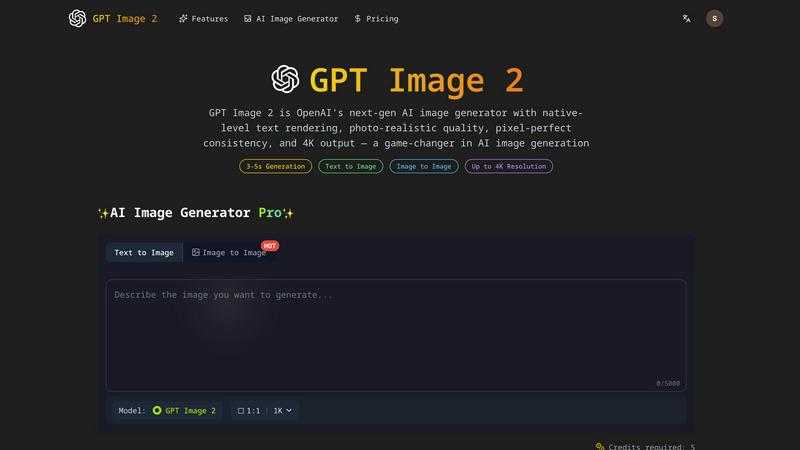Screen dimensions: 800x450
Task: Switch to the Text to Image tab
Action: (x=144, y=253)
